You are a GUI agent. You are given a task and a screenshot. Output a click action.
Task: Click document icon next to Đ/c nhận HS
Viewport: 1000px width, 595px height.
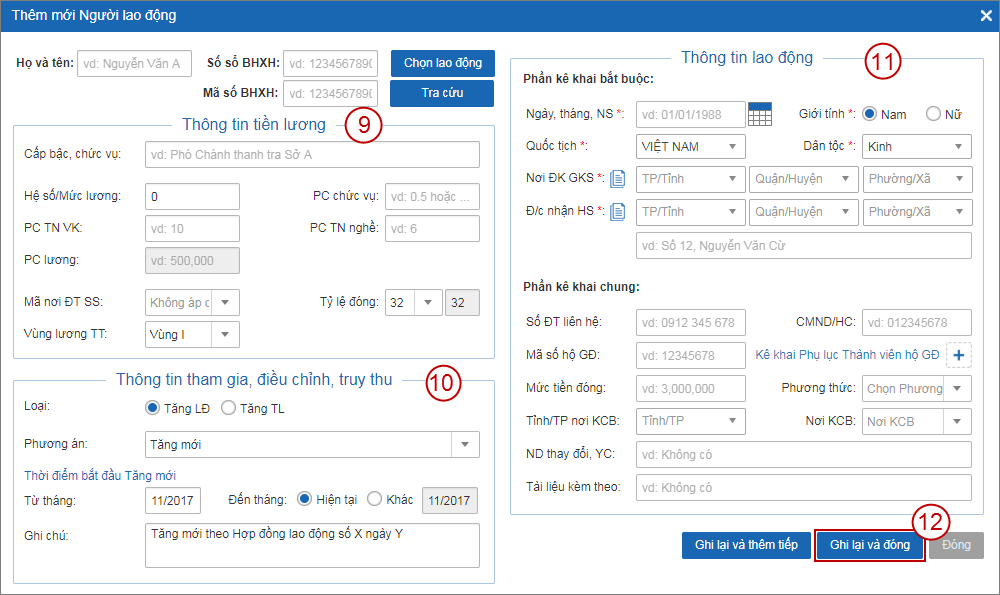point(618,212)
